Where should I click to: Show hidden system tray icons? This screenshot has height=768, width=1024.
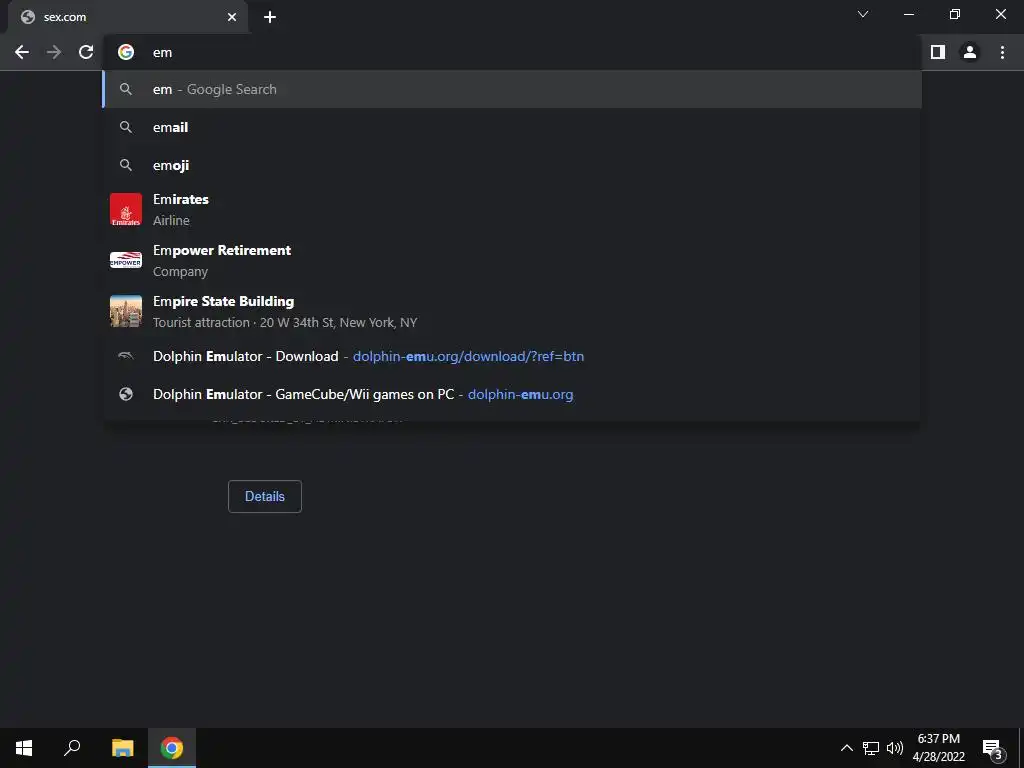click(846, 748)
